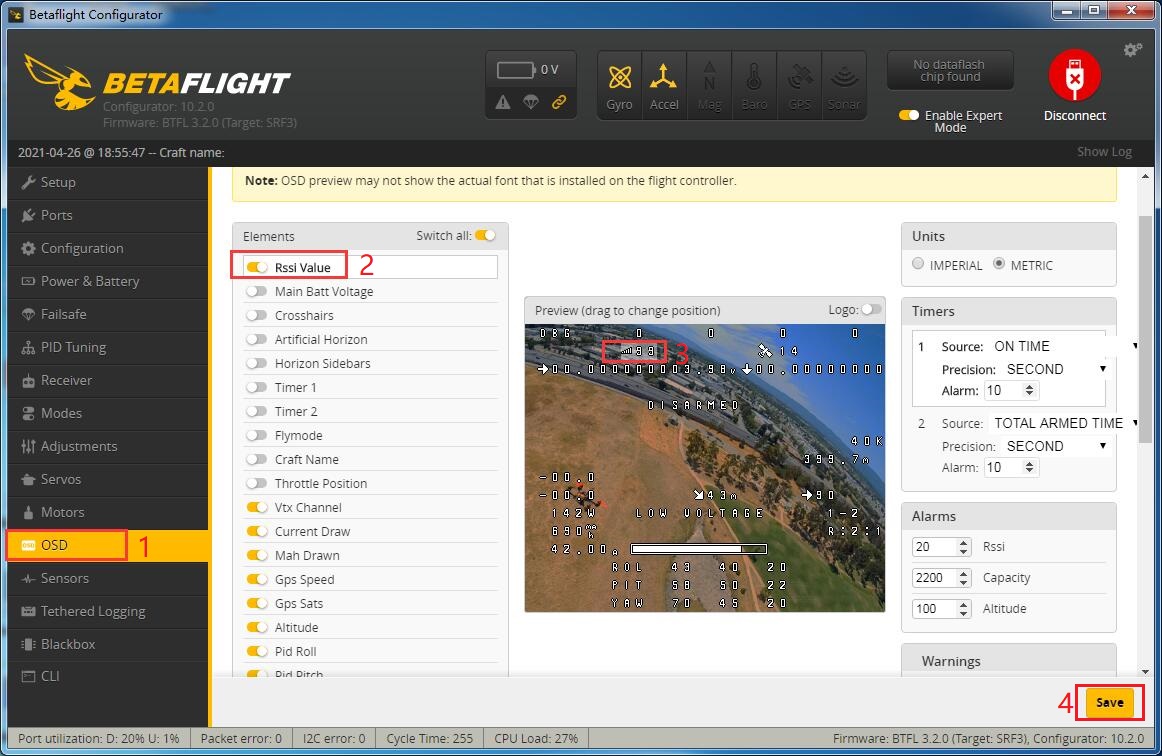Click the Rssi alarm value field
The width and height of the screenshot is (1162, 756).
[934, 547]
